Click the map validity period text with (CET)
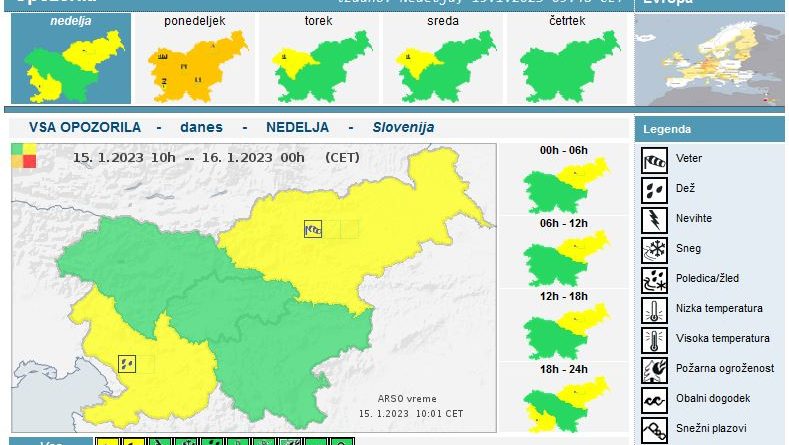Viewport: 789px width, 445px height. tap(216, 158)
